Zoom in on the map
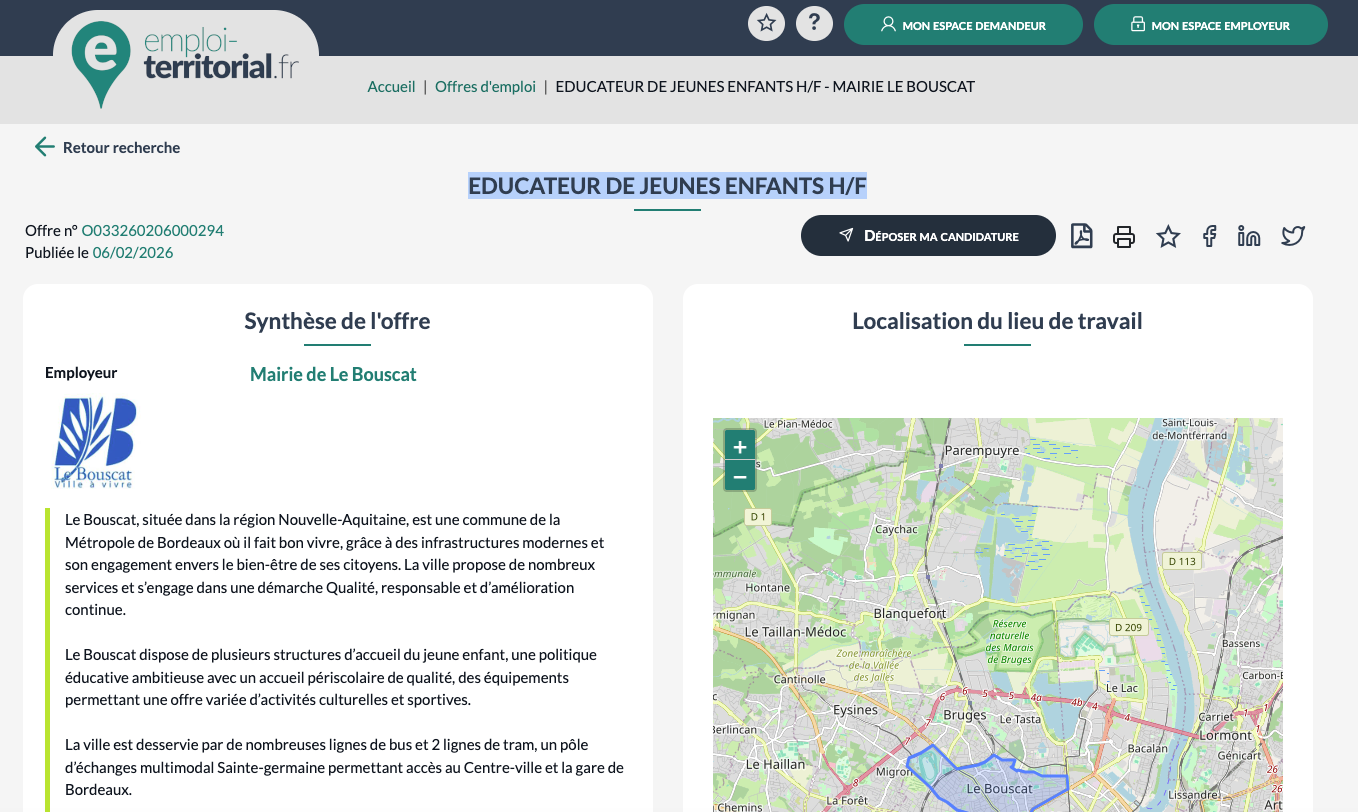Screen dimensions: 1358x812 [x=740, y=447]
